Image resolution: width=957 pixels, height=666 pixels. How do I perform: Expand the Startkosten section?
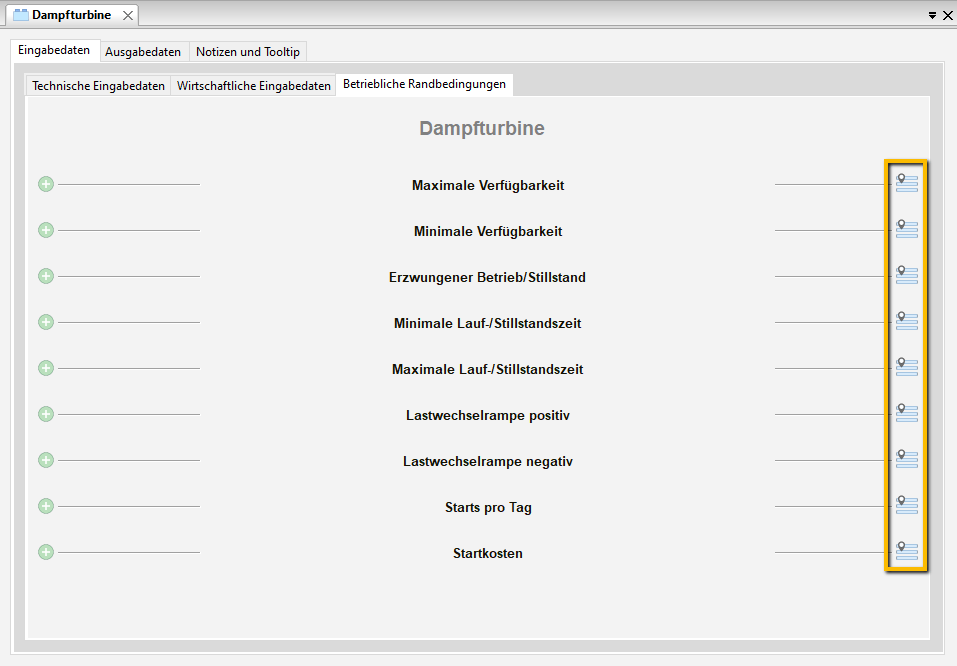(46, 552)
